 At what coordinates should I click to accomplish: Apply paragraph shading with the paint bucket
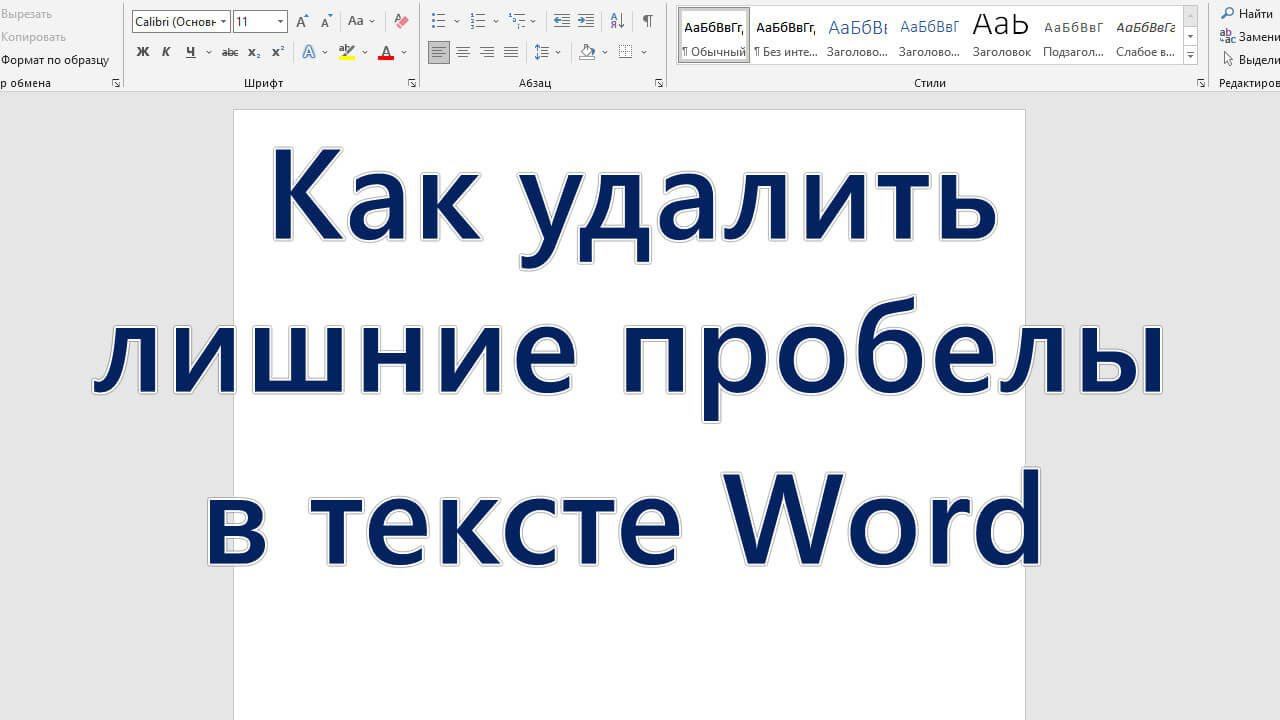point(587,52)
